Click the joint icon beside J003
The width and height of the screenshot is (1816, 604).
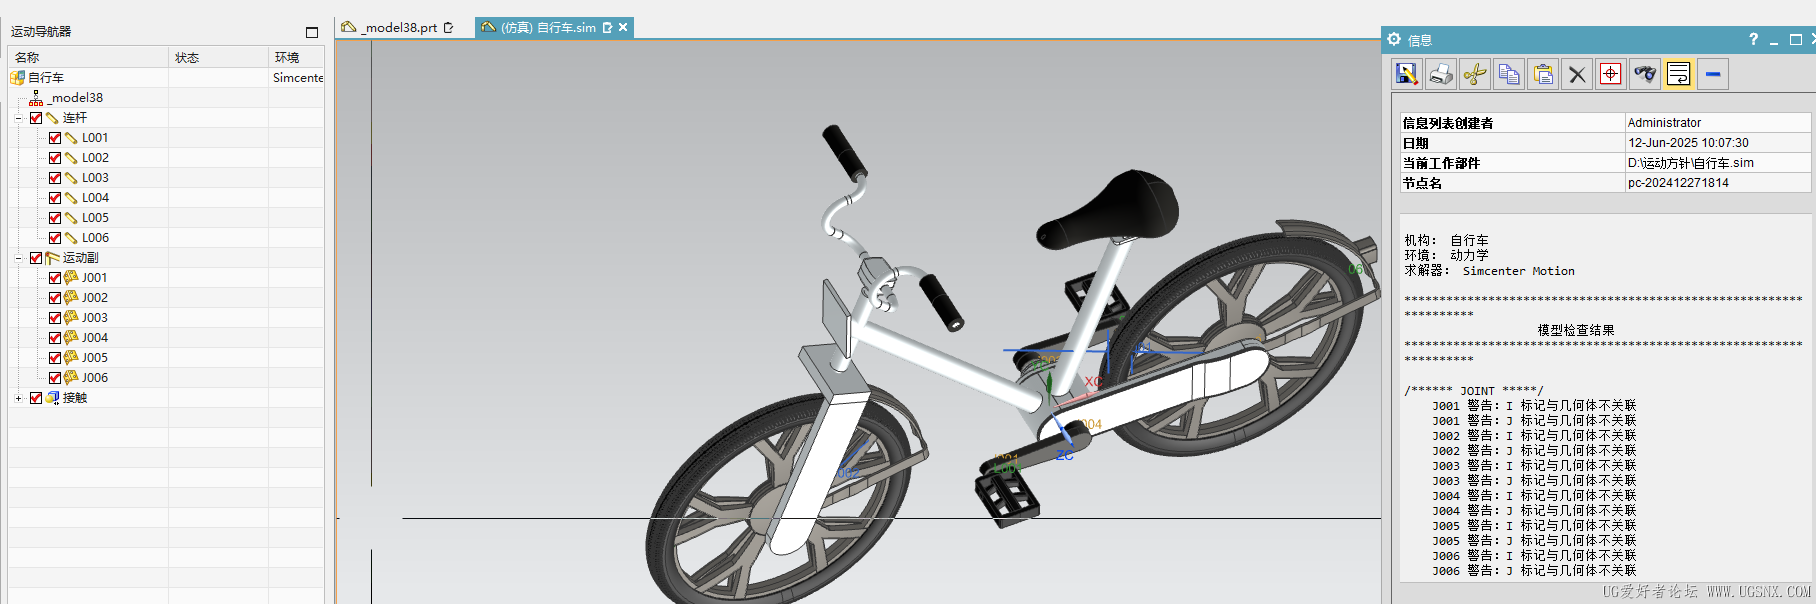point(71,317)
